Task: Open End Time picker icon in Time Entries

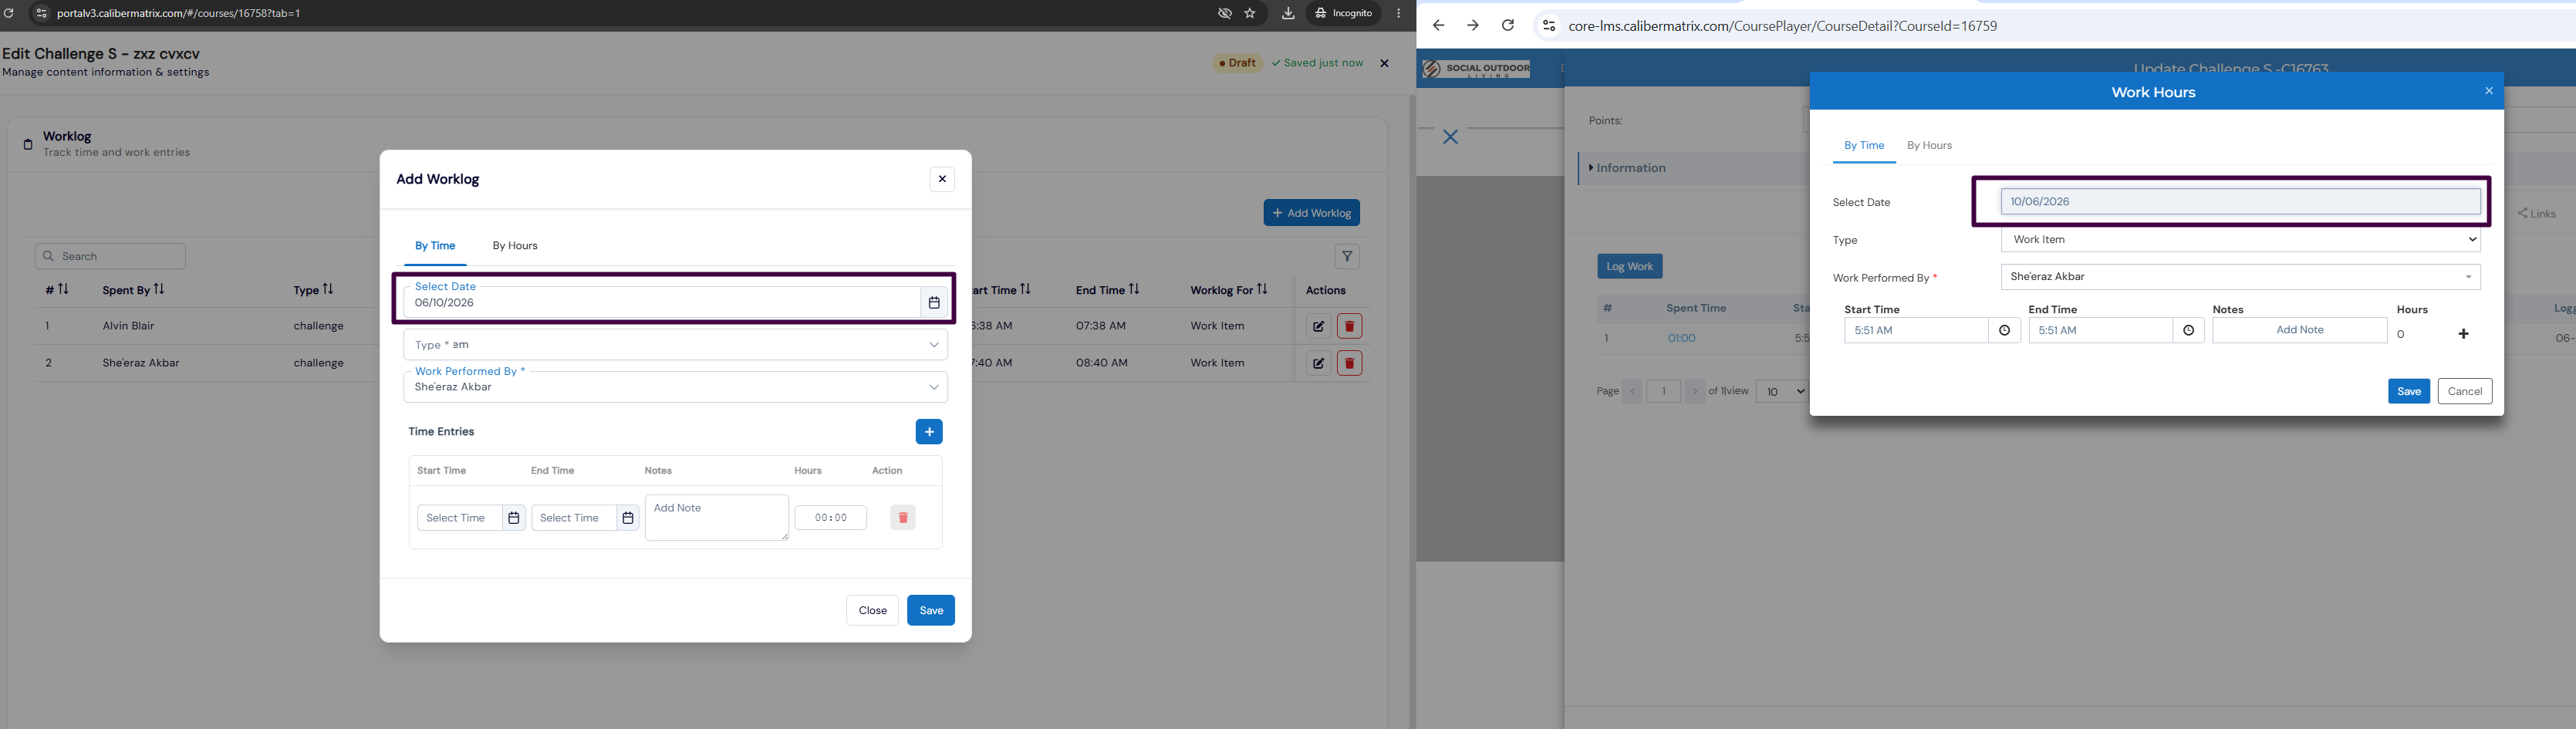Action: [628, 518]
